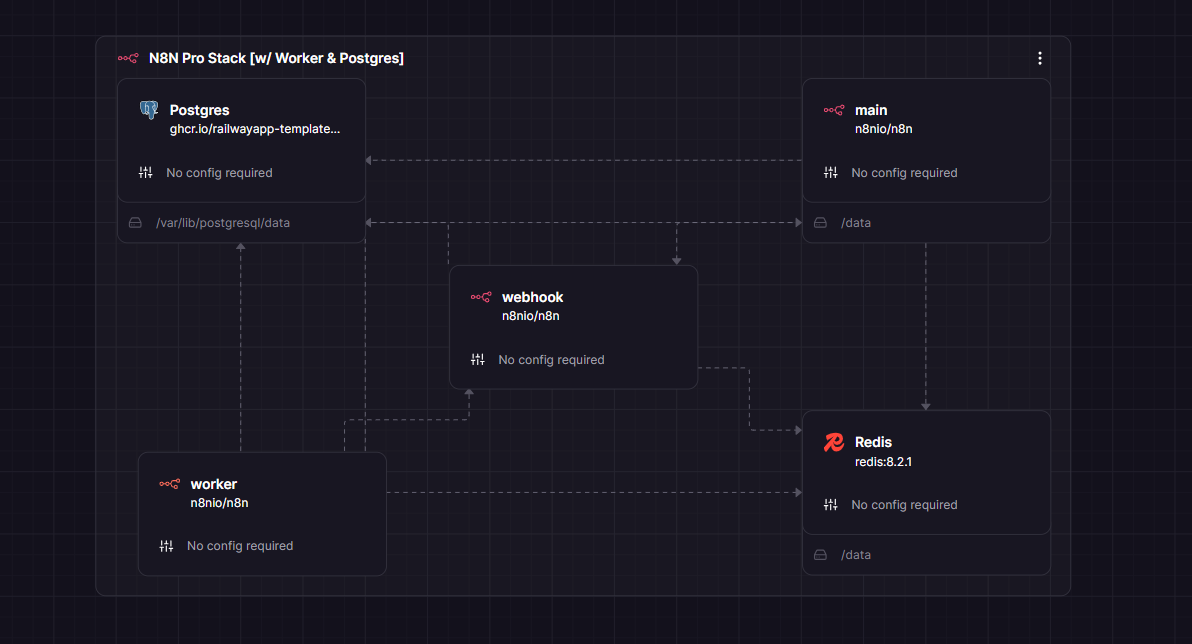Click the config sliders icon on the Redis card

click(830, 505)
